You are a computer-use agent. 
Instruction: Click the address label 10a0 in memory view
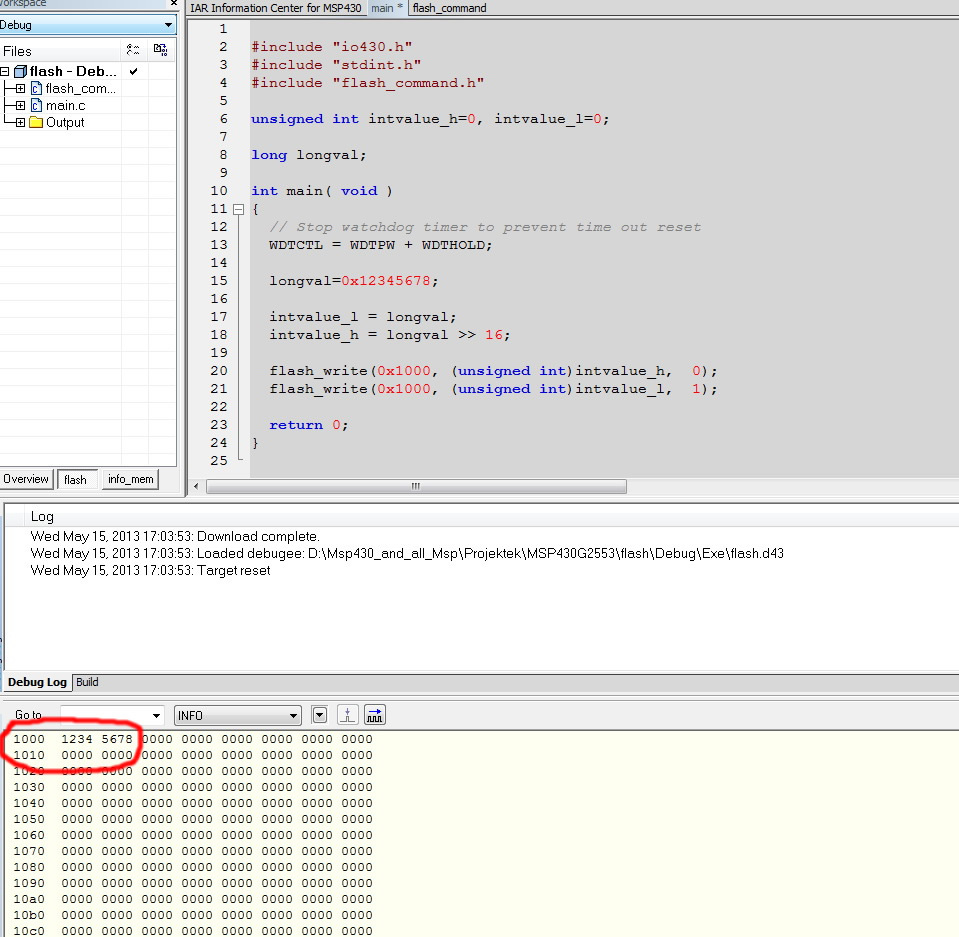(29, 899)
